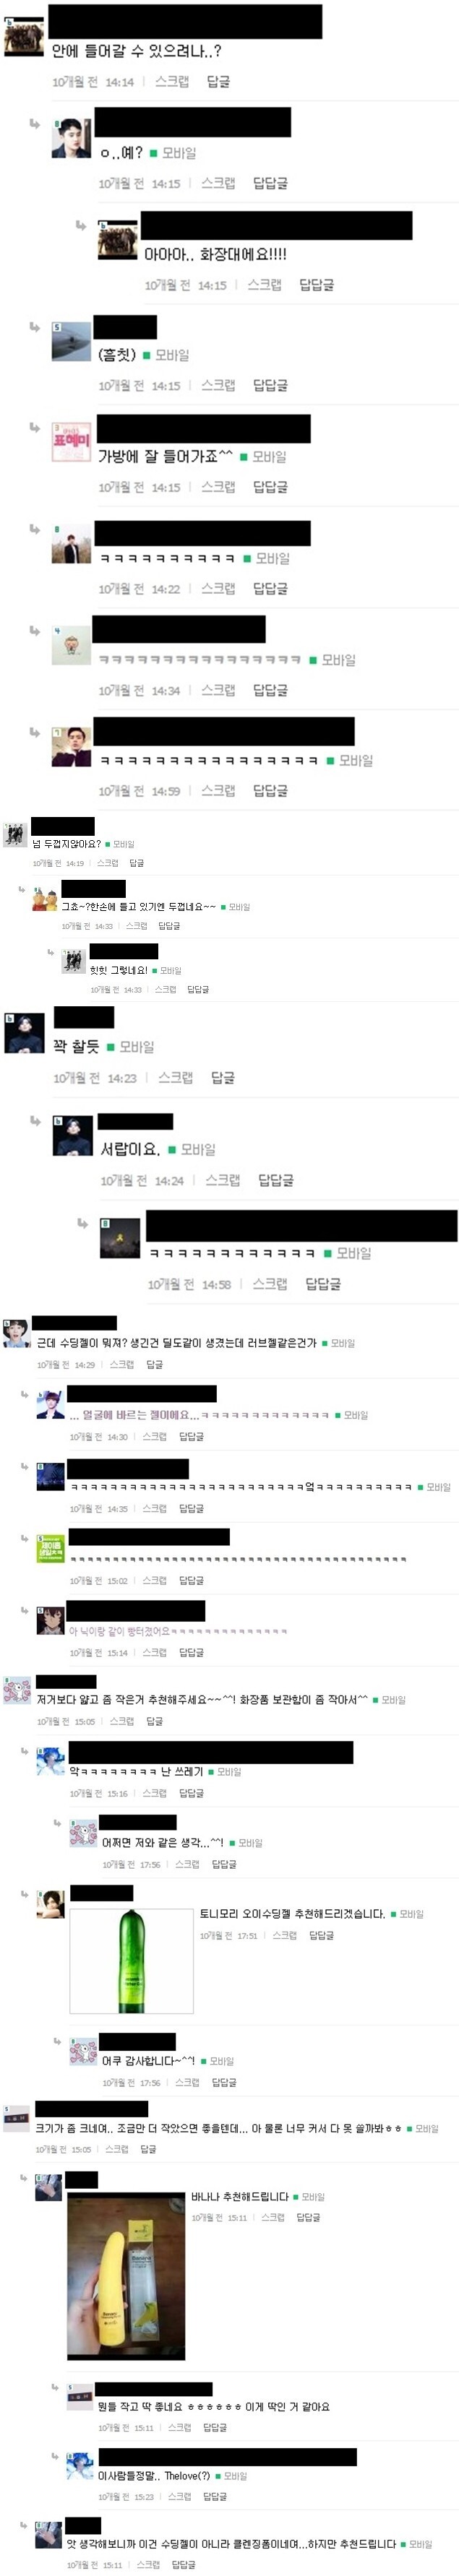Click the avatar beside "안에 들어갈 수 있으려나..?"
Screen dimensions: 459x2576
(24, 37)
